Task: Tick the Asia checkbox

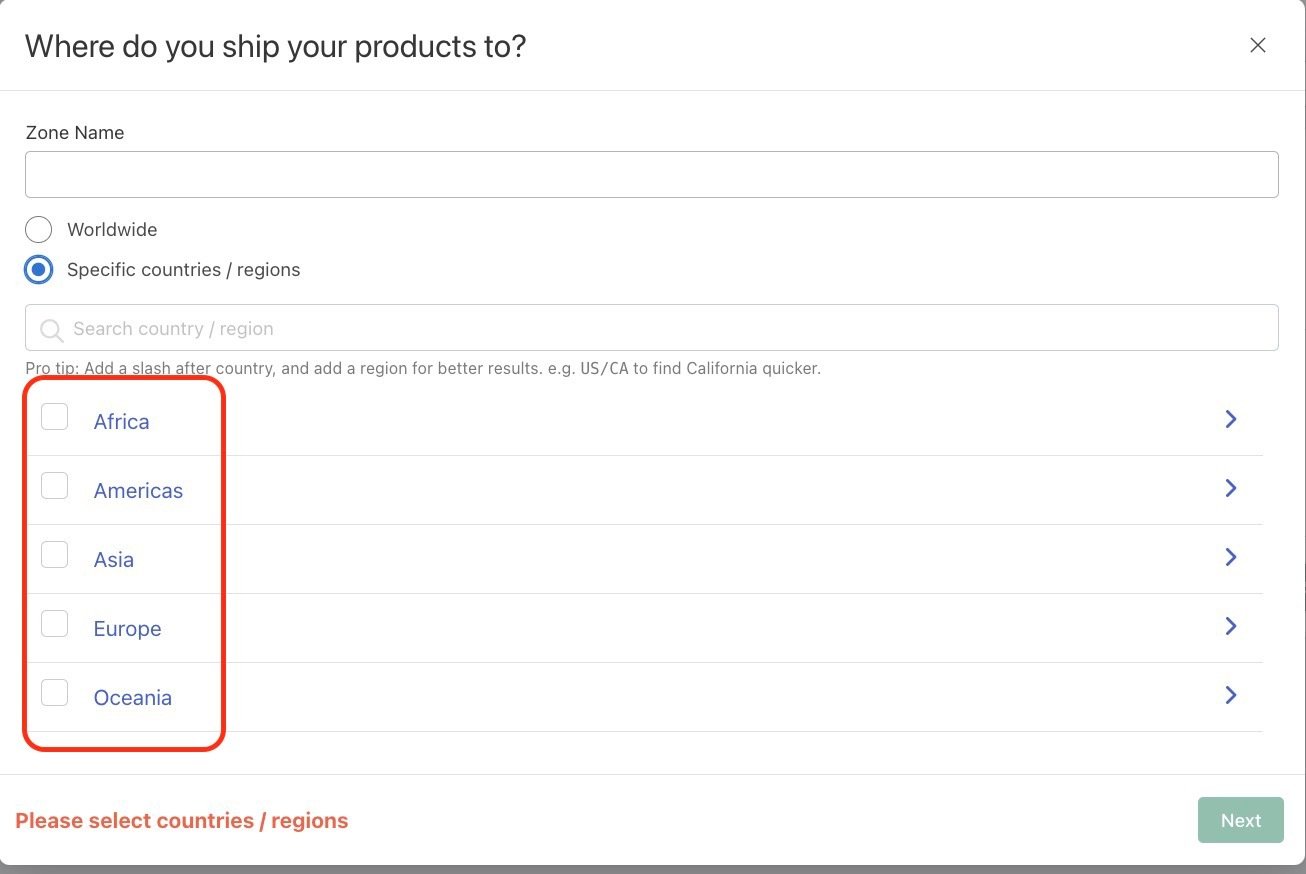Action: point(54,555)
